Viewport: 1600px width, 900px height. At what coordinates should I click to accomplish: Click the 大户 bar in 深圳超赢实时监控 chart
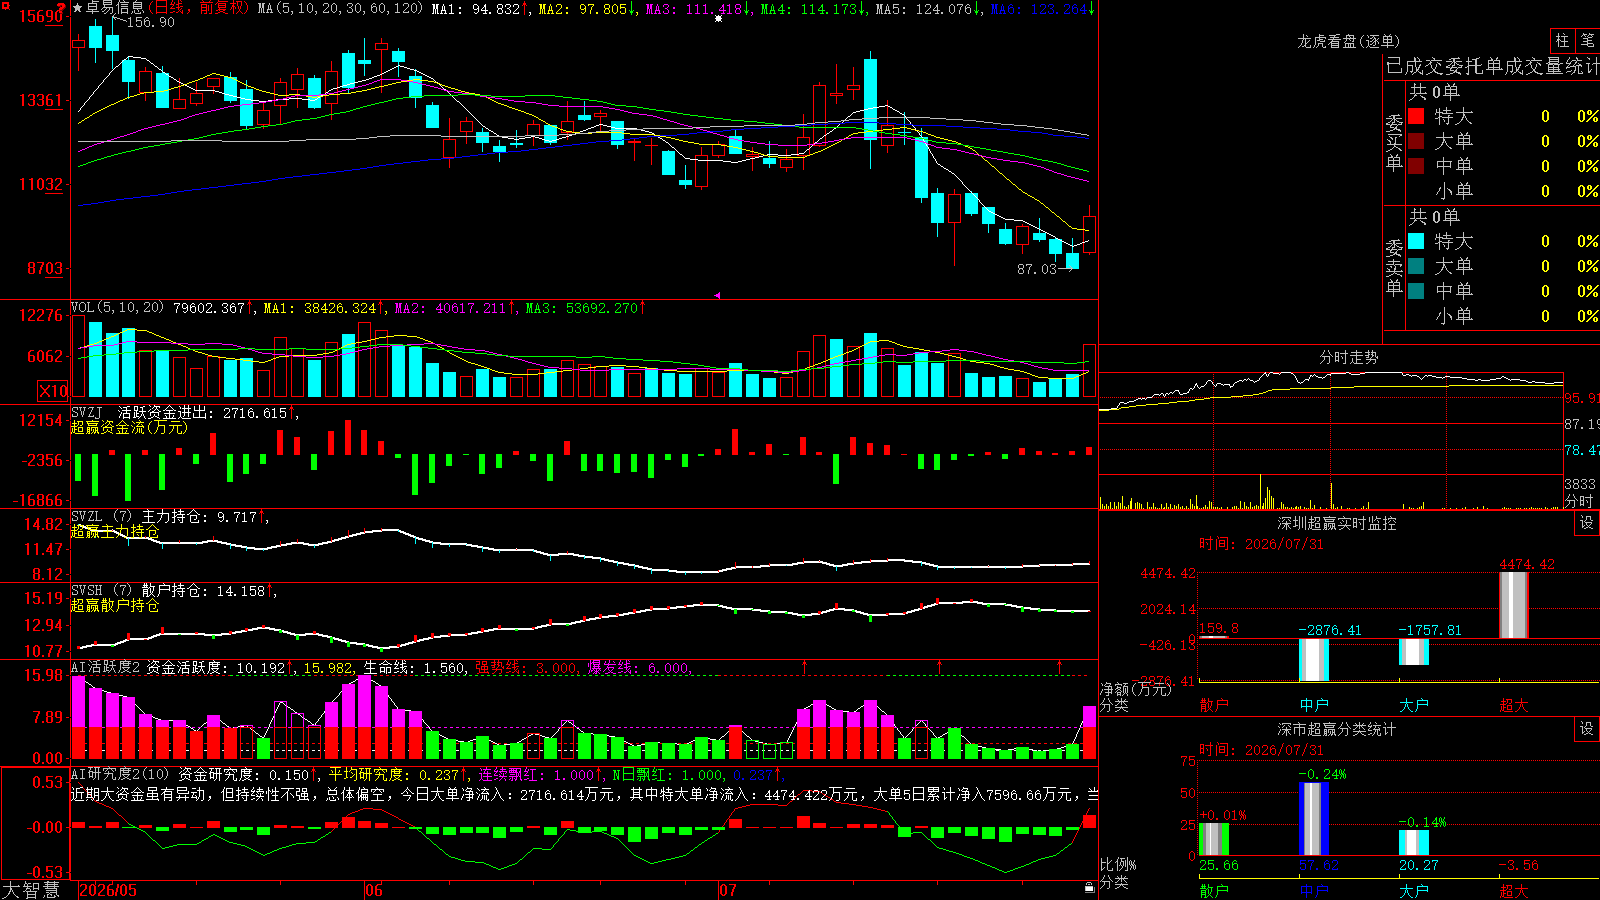tap(1414, 652)
